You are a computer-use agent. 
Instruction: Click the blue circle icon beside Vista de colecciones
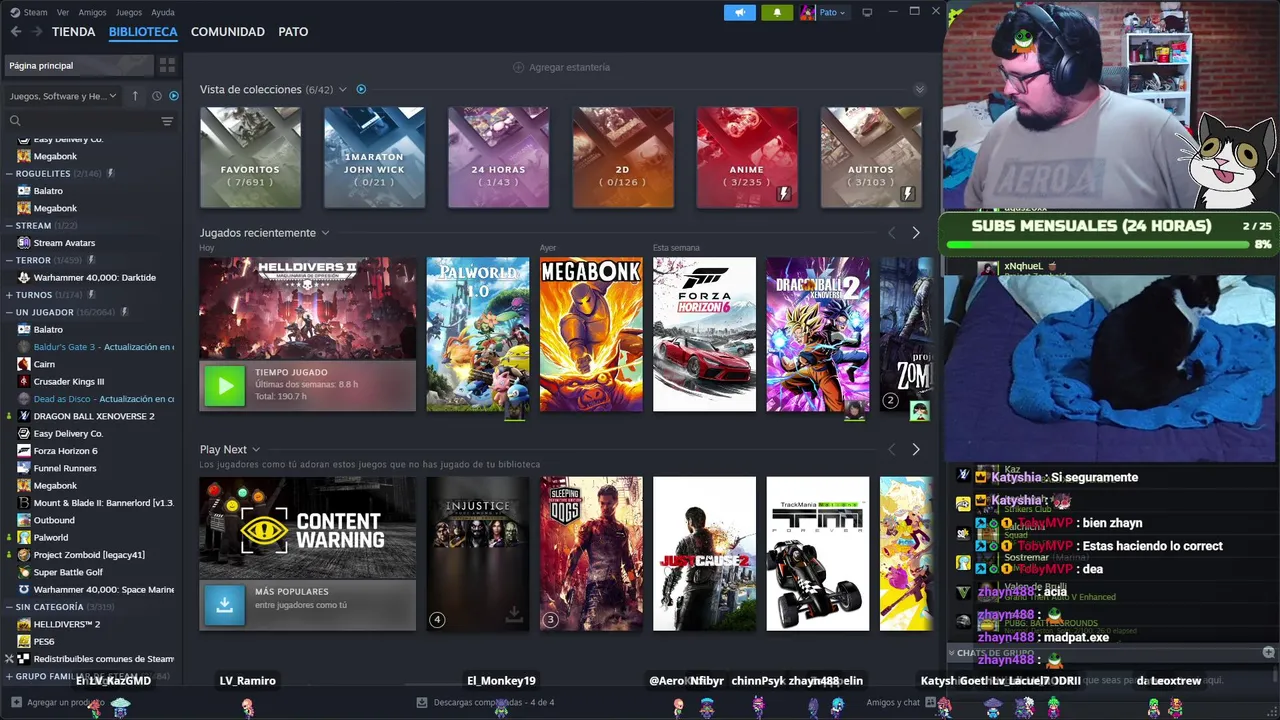tap(361, 89)
